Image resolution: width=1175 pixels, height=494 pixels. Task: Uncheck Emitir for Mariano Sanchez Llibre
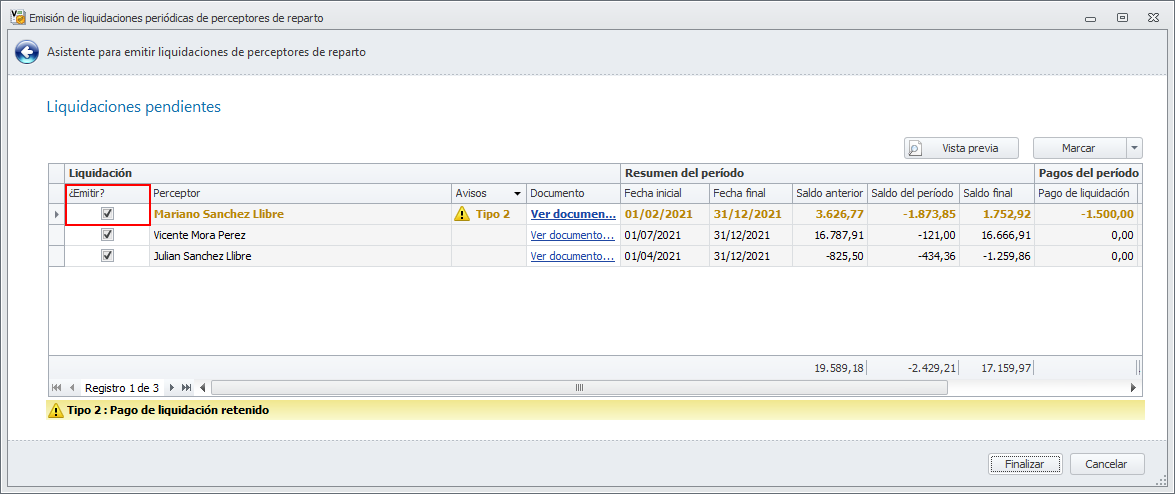(107, 214)
